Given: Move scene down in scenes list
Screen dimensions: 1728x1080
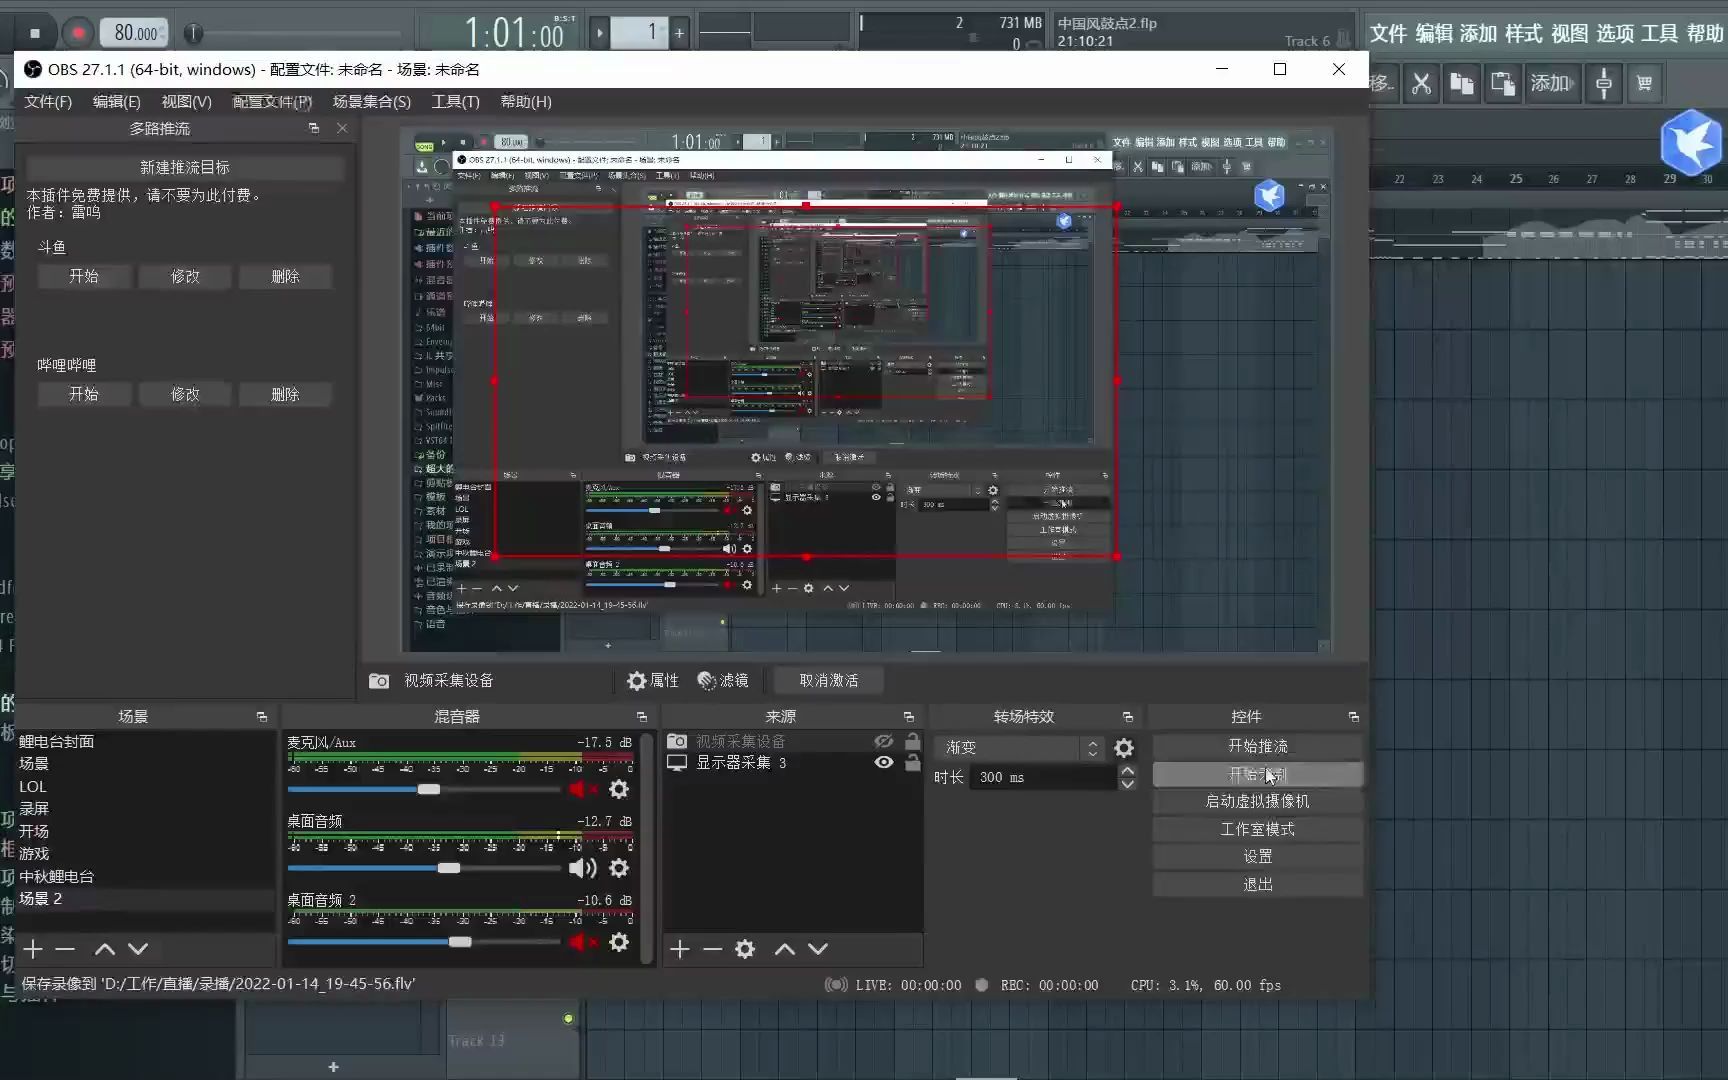Looking at the screenshot, I should (x=138, y=949).
